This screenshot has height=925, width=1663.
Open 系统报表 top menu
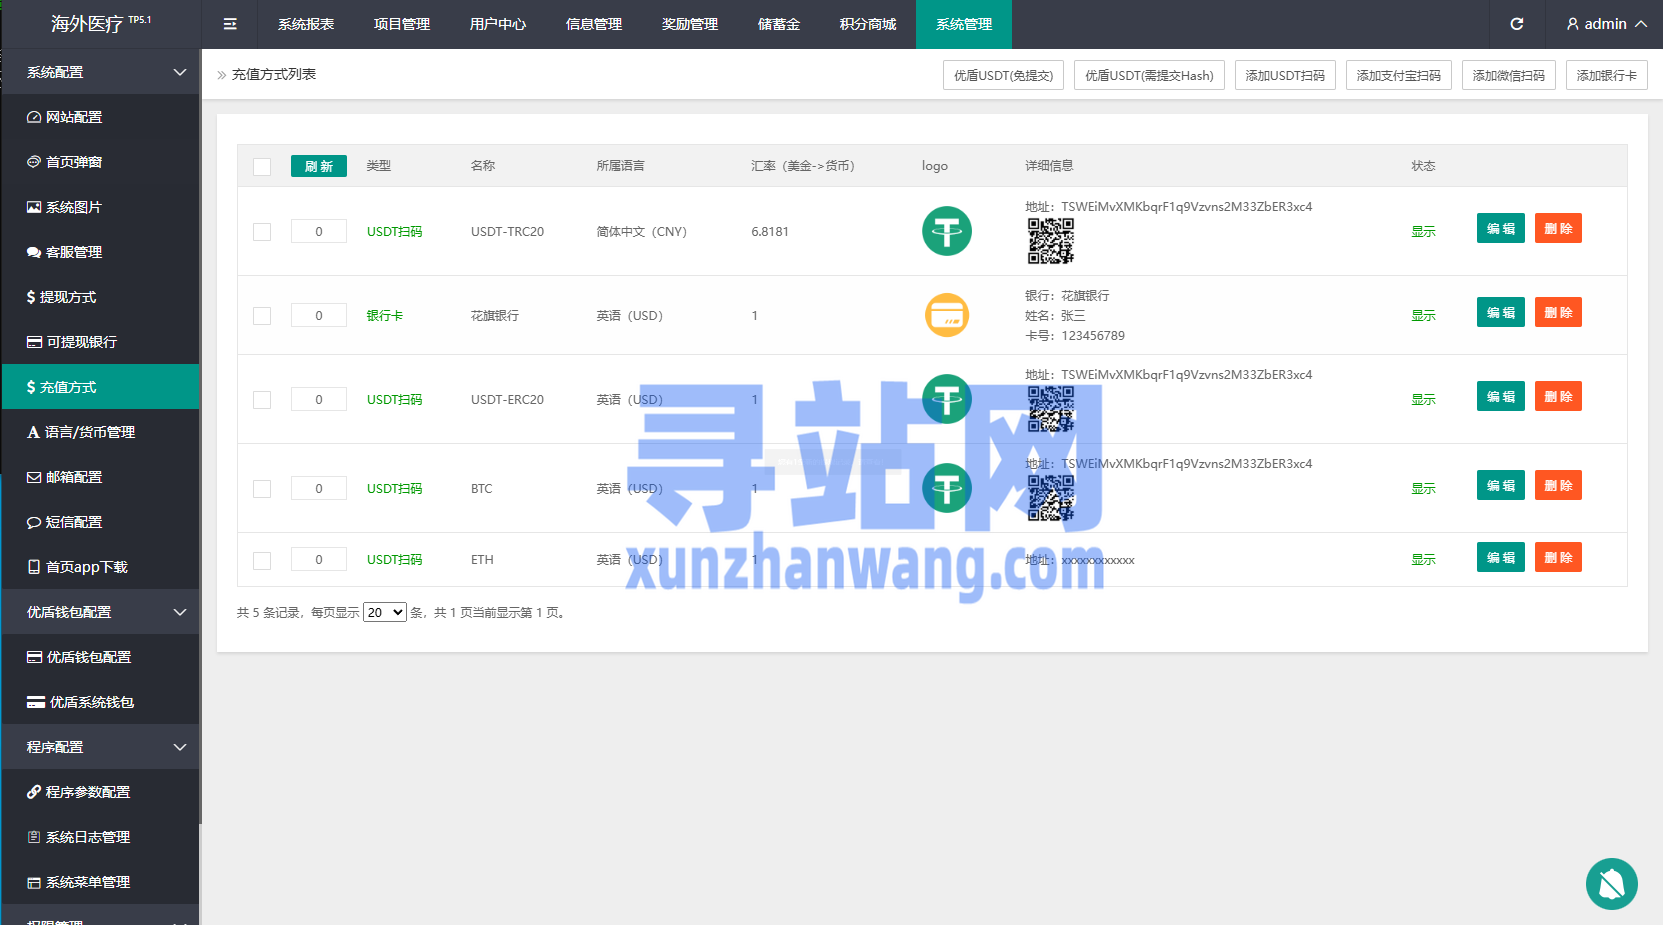pos(306,24)
